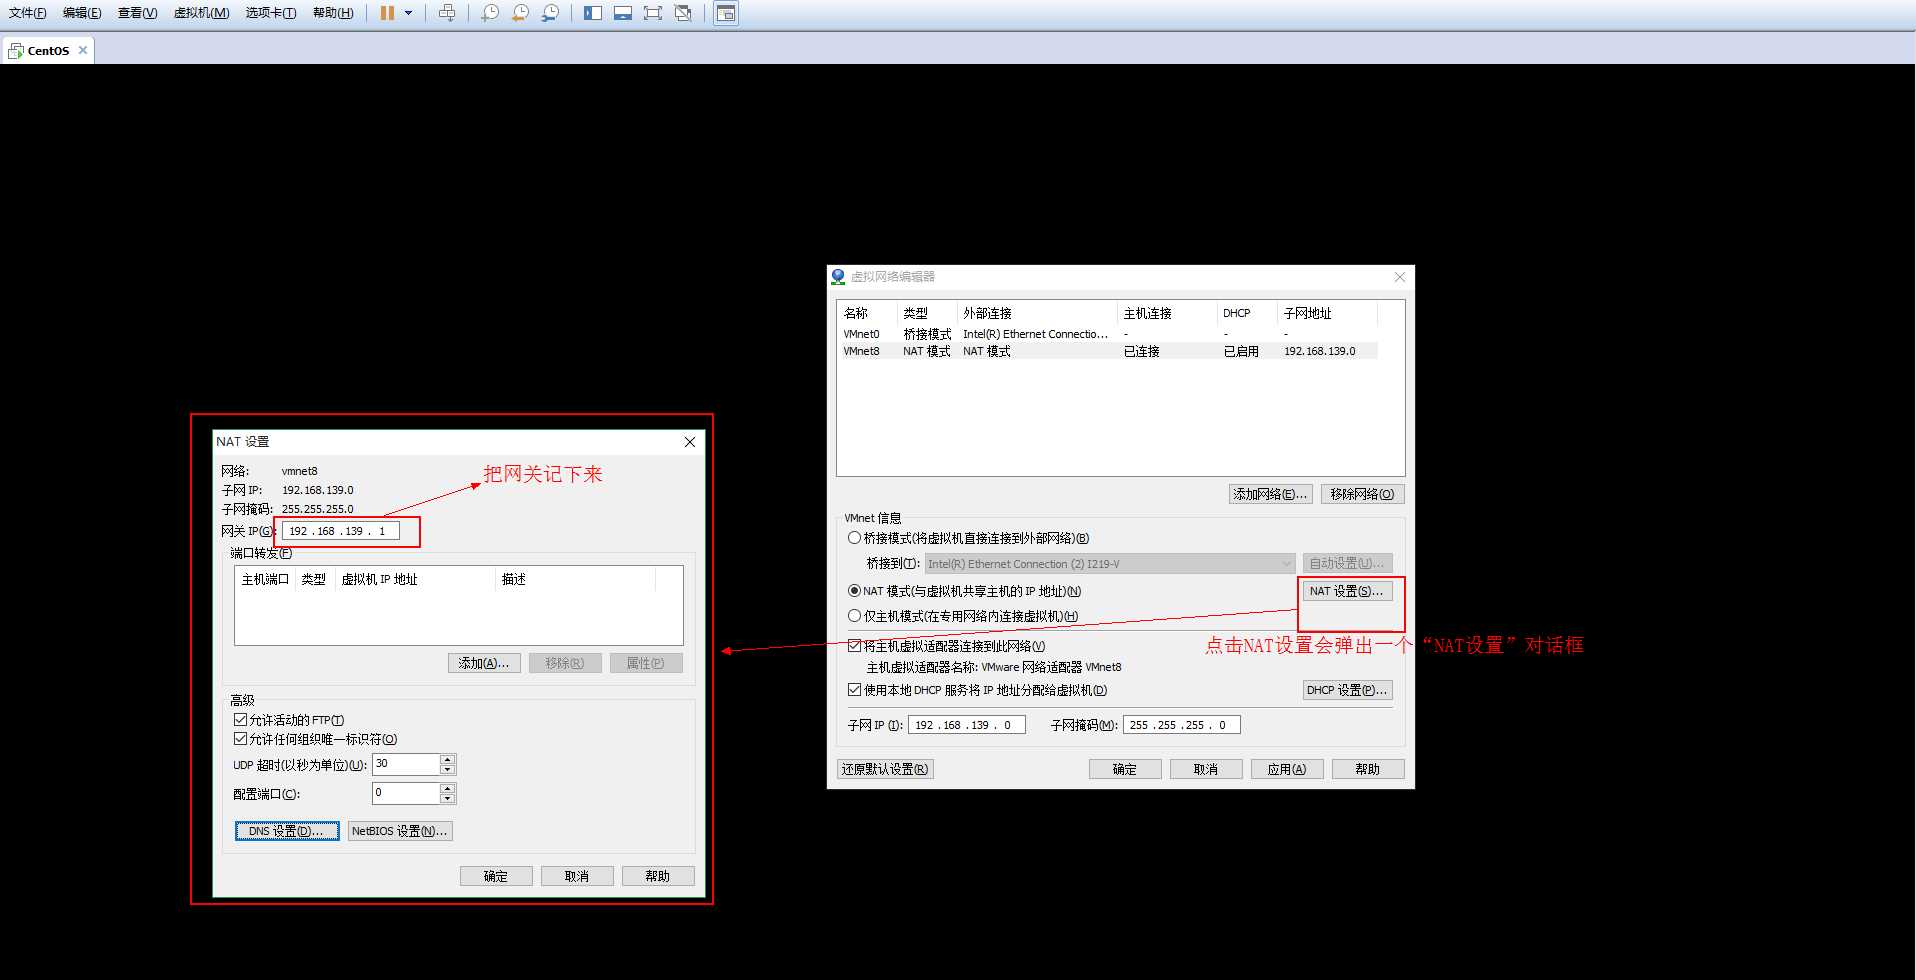1916x980 pixels.
Task: Confirm the network editor with 确定
Action: 1125,769
